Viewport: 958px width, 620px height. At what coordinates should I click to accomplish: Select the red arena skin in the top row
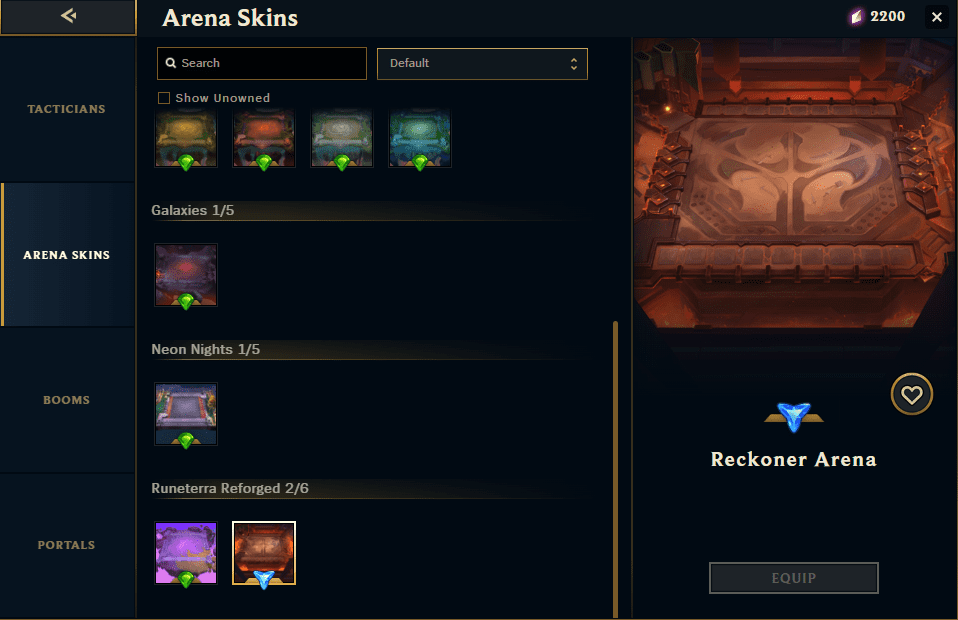coord(264,139)
